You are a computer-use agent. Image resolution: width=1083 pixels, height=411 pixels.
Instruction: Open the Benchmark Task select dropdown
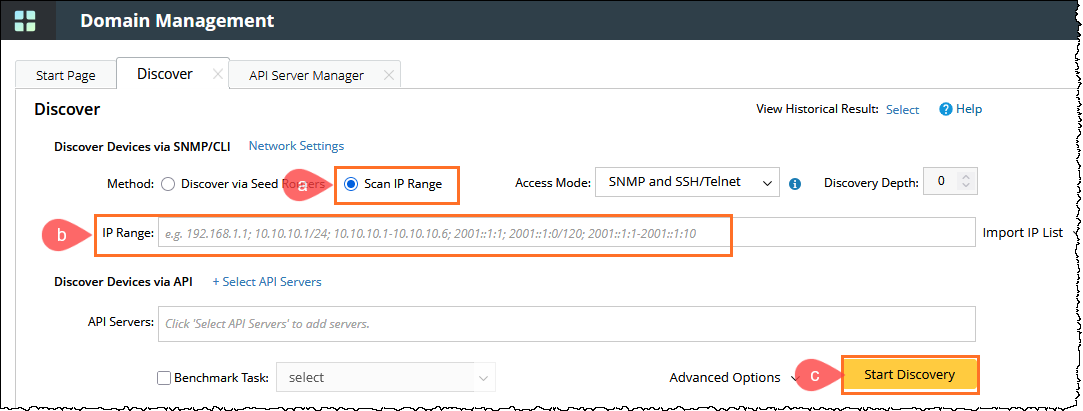tap(385, 378)
